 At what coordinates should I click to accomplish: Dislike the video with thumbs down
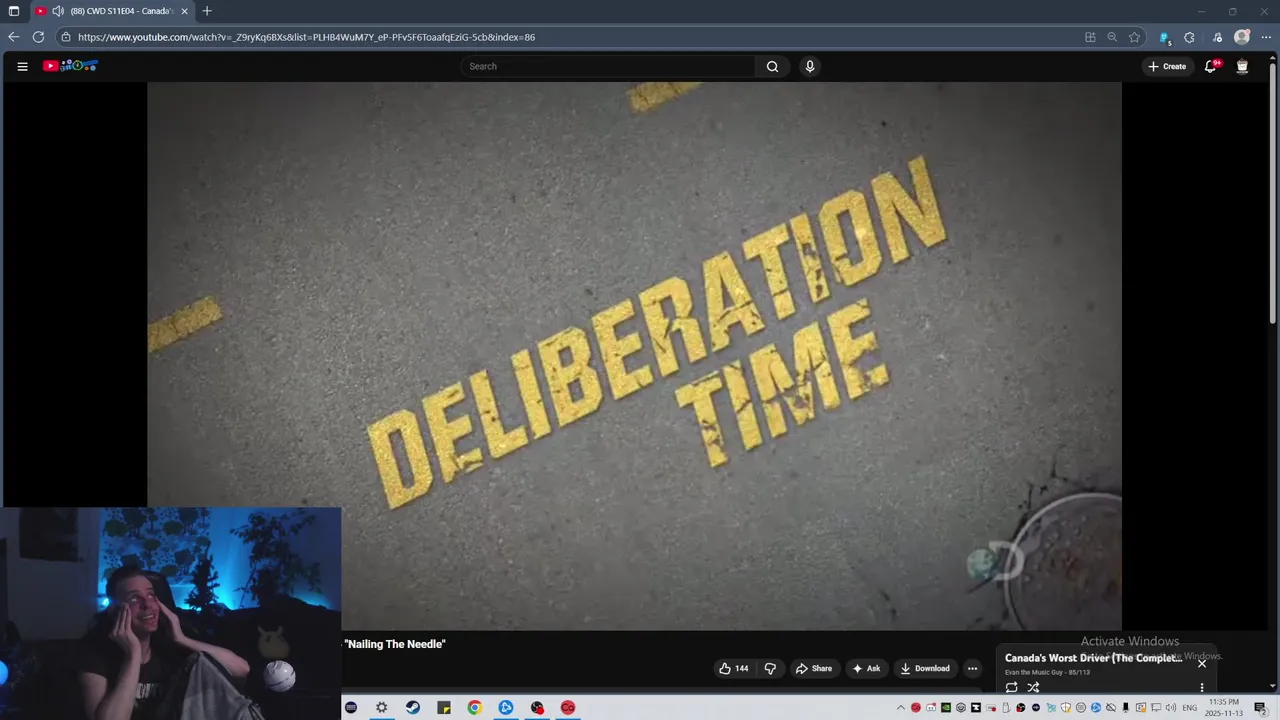(770, 668)
